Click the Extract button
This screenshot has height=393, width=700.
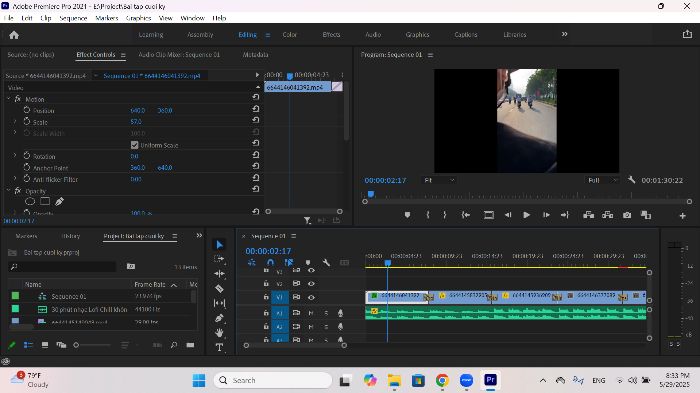click(x=608, y=215)
